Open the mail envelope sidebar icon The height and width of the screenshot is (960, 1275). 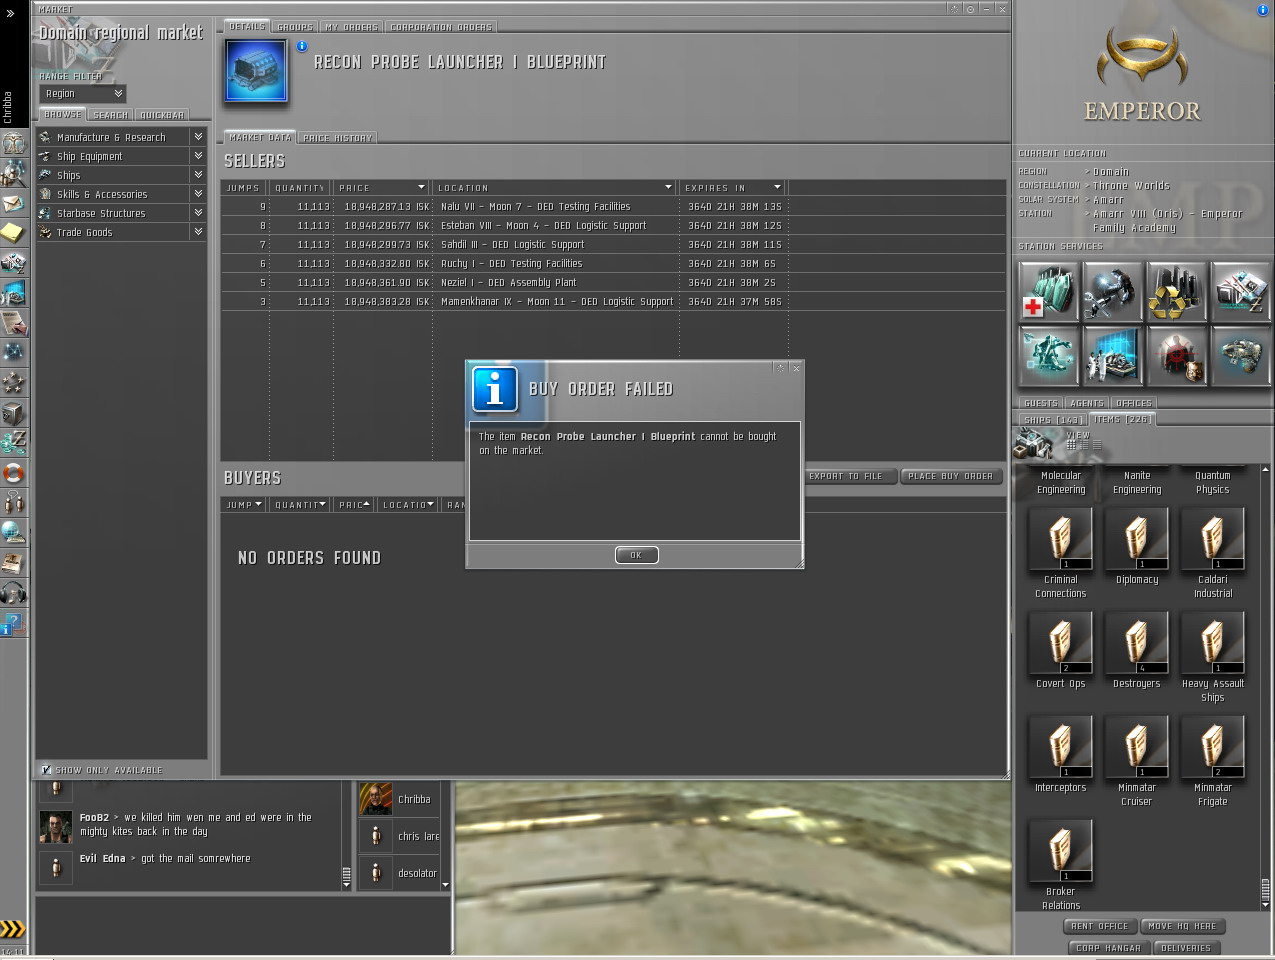13,203
